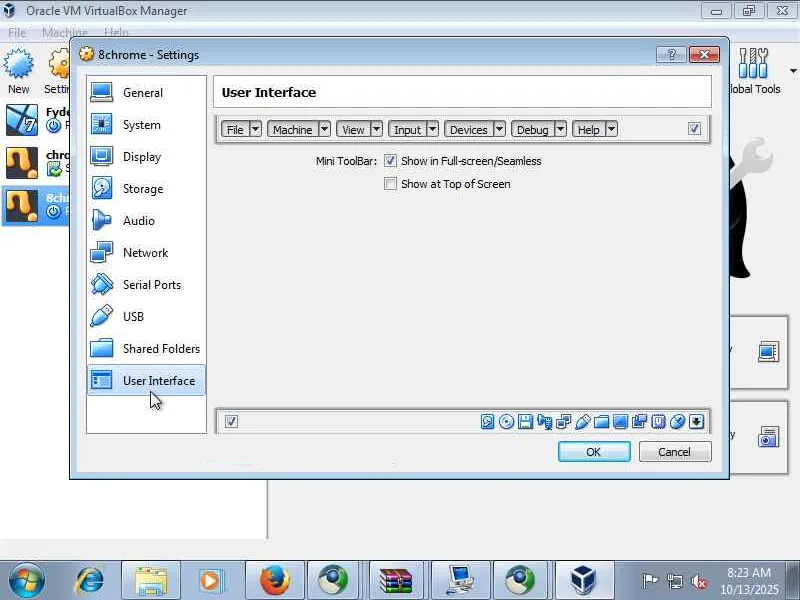Open Shared Folders settings page
Viewport: 800px width, 600px height.
[x=146, y=349]
